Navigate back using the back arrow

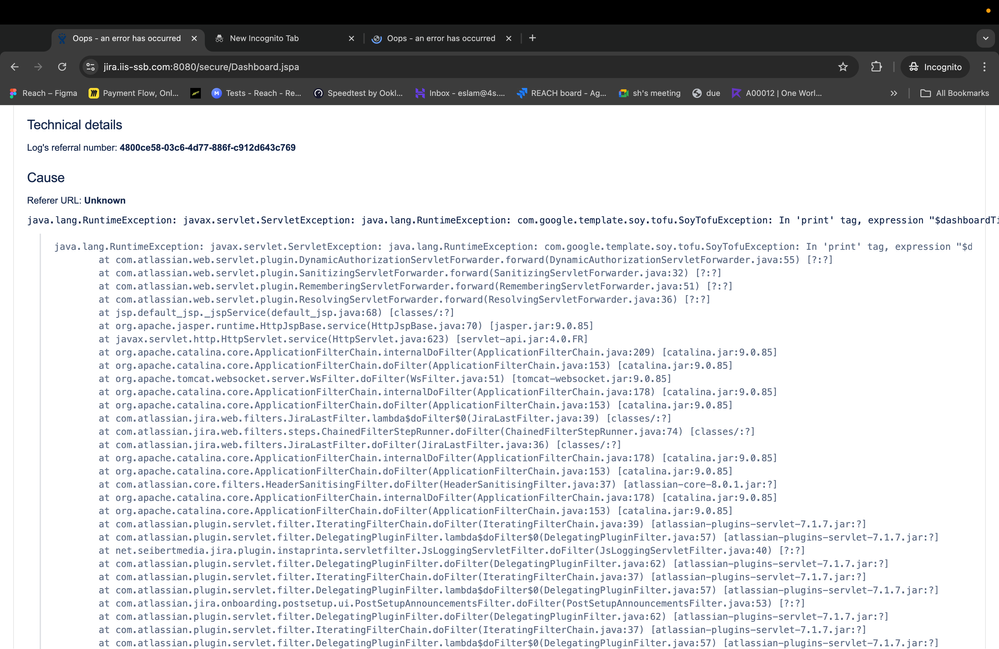[x=16, y=67]
